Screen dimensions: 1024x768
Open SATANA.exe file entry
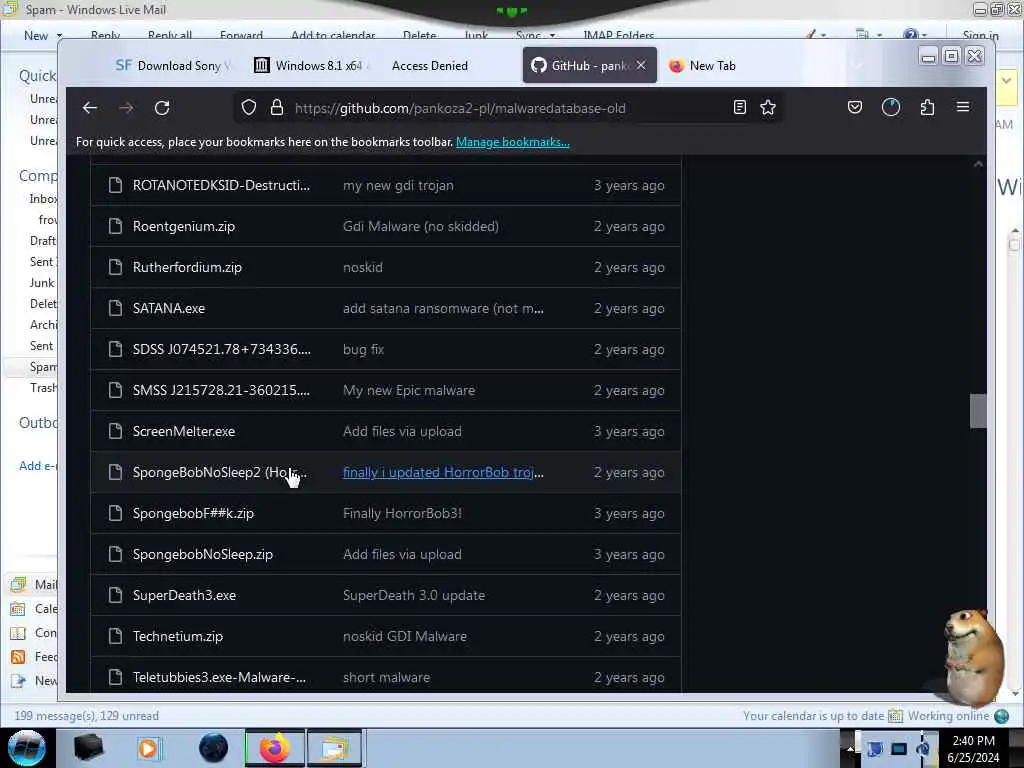(x=168, y=308)
